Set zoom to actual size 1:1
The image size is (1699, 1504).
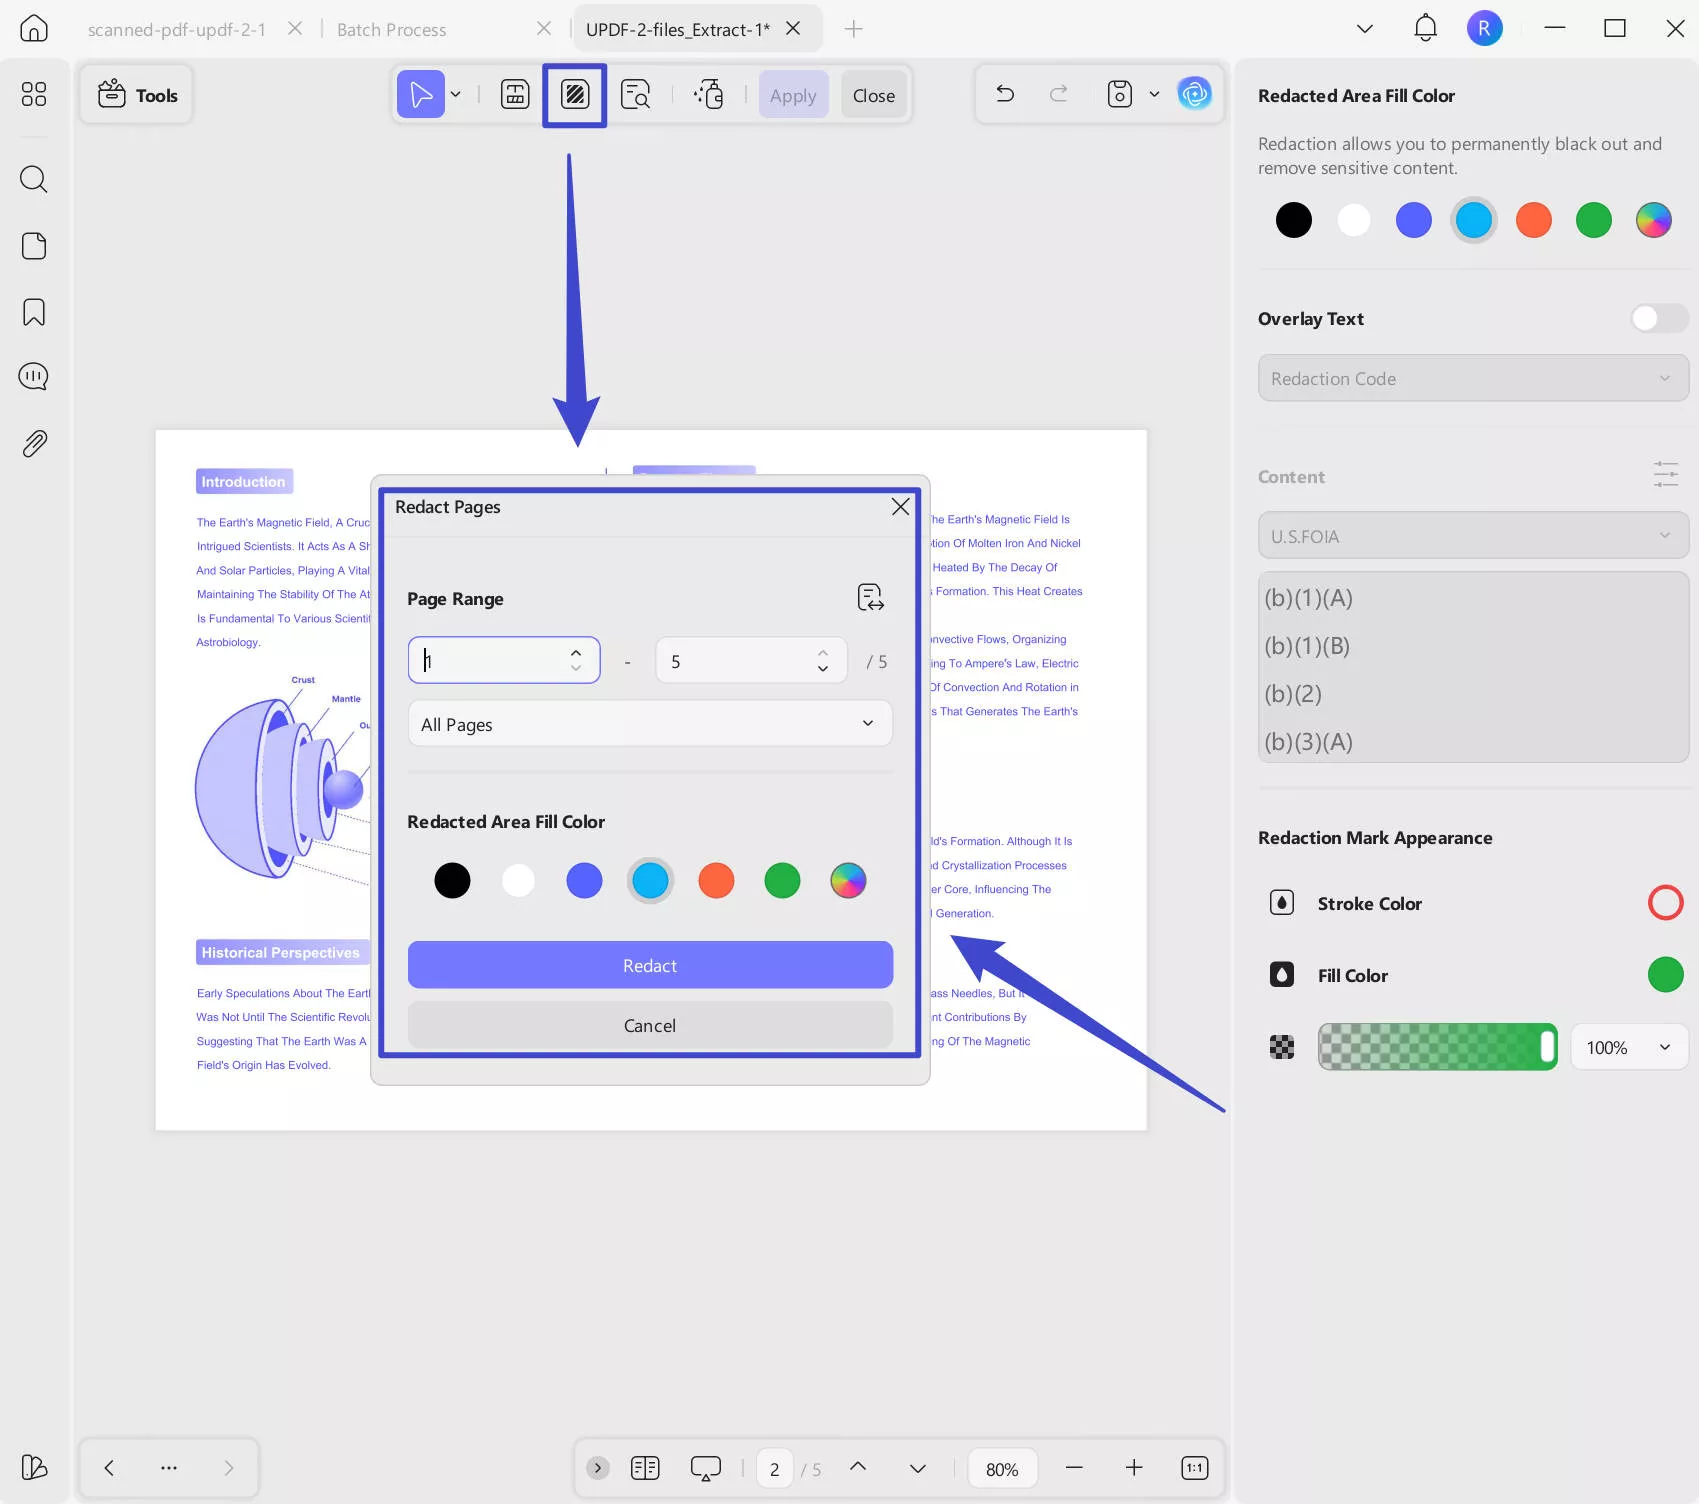(x=1195, y=1467)
